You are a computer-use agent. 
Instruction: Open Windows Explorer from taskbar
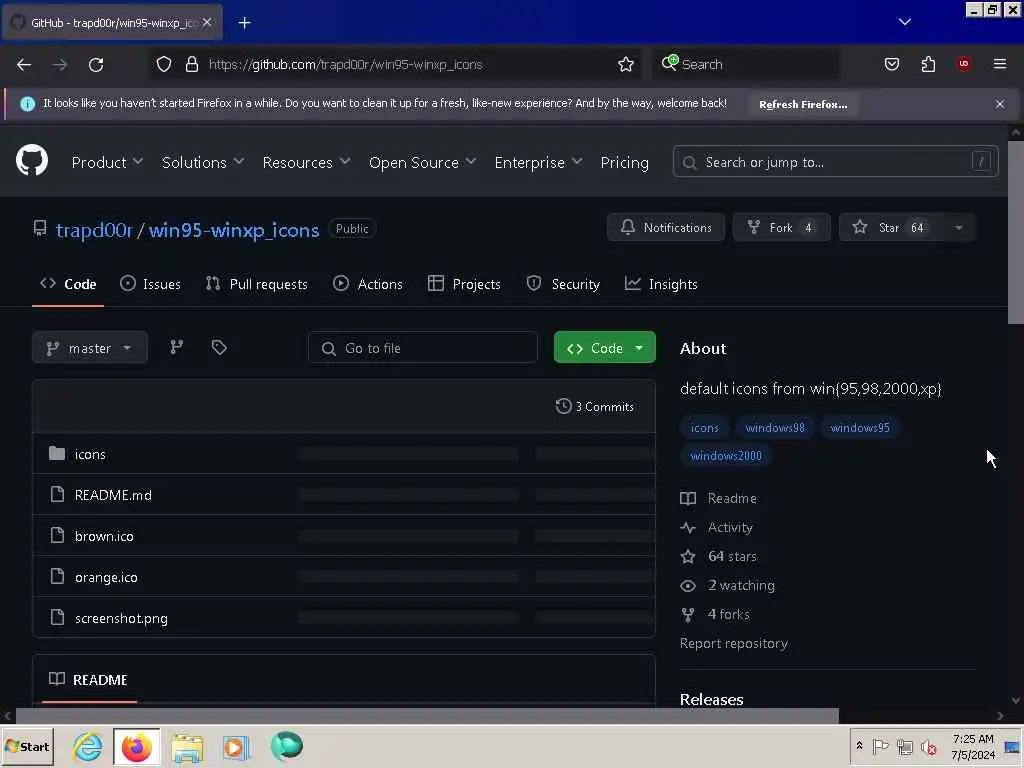coord(187,746)
